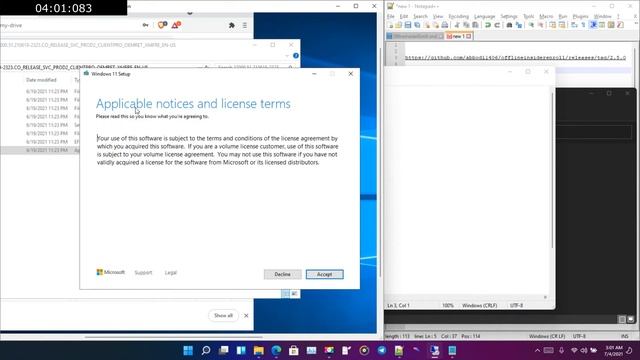640x360 pixels.
Task: Click the Print icon in Notepad++ toolbar
Action: click(444, 25)
